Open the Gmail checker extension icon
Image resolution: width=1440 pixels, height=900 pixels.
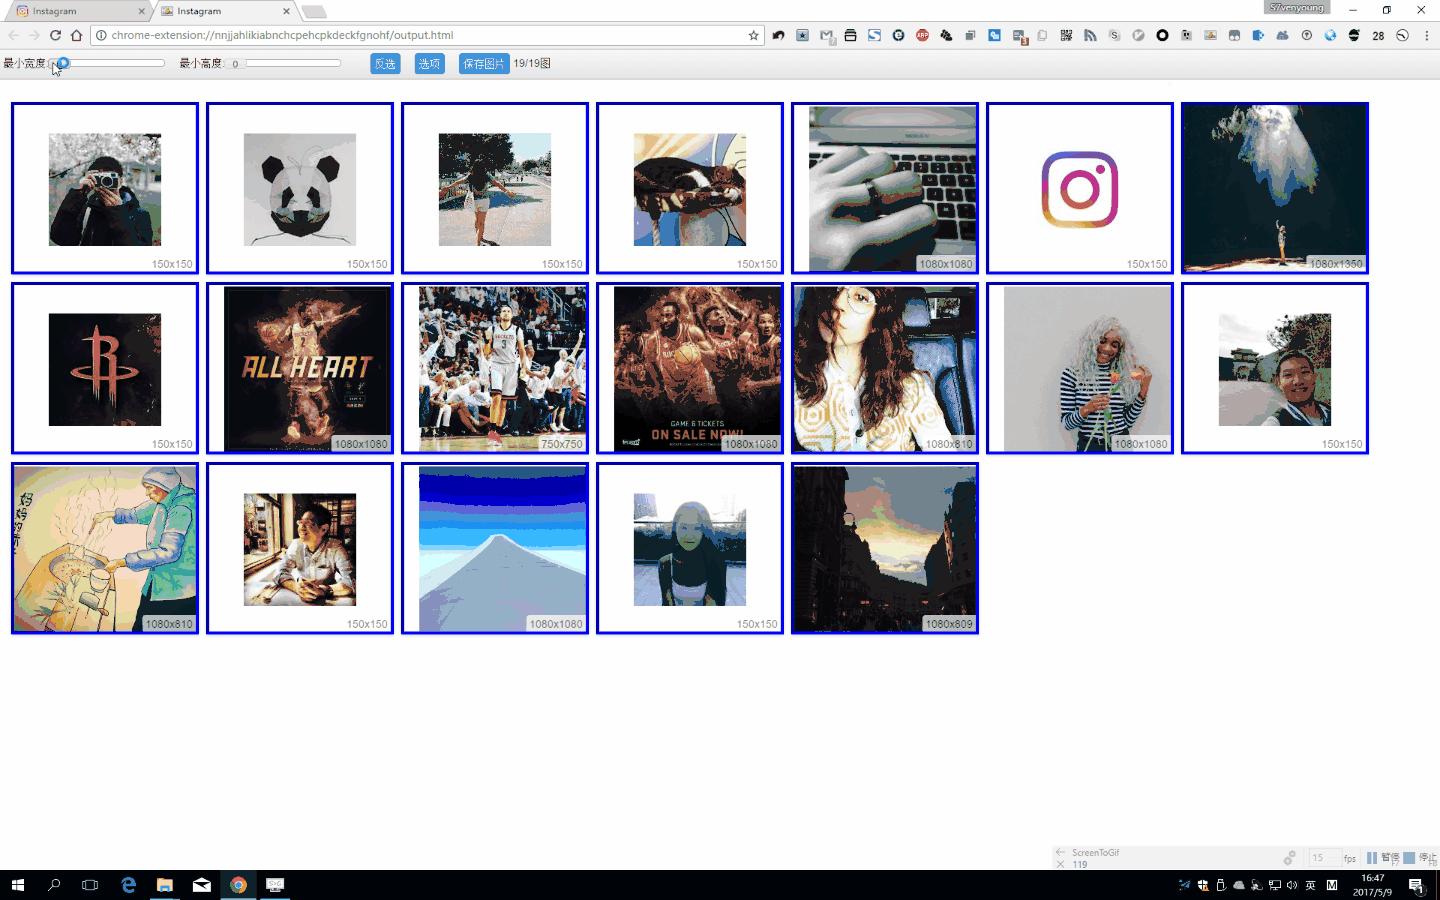(x=826, y=35)
